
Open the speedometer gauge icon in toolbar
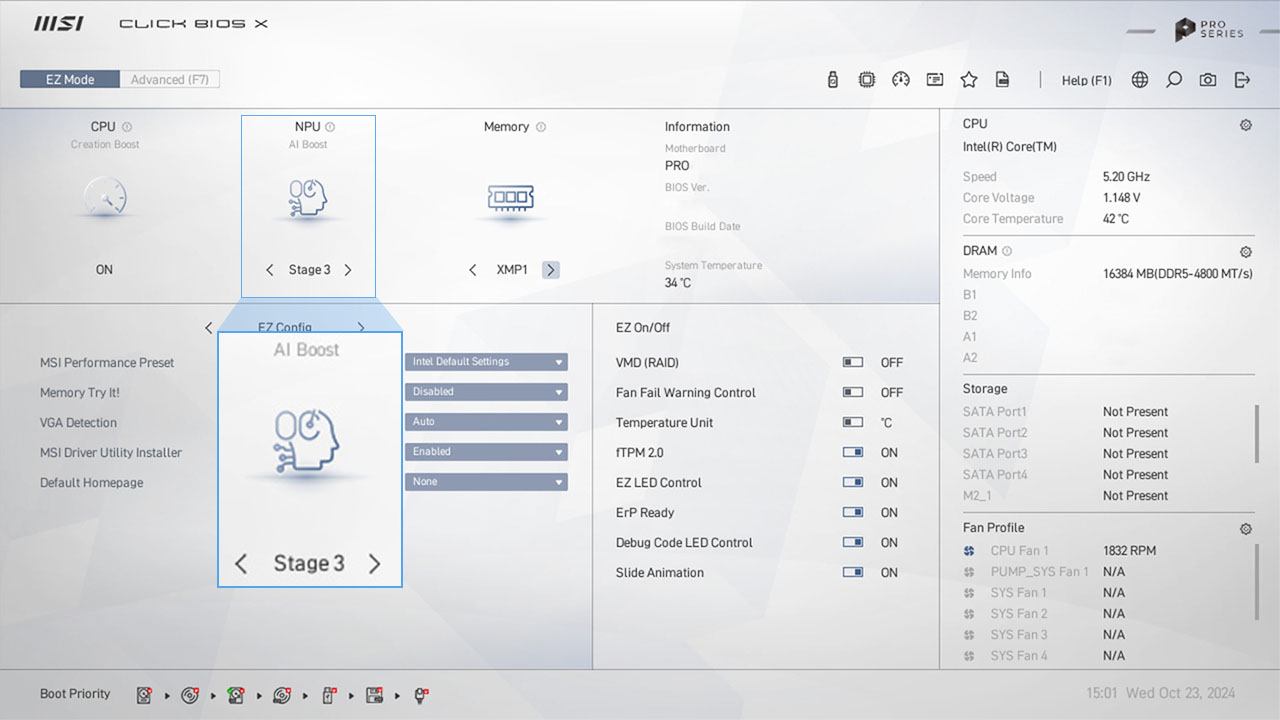click(901, 80)
